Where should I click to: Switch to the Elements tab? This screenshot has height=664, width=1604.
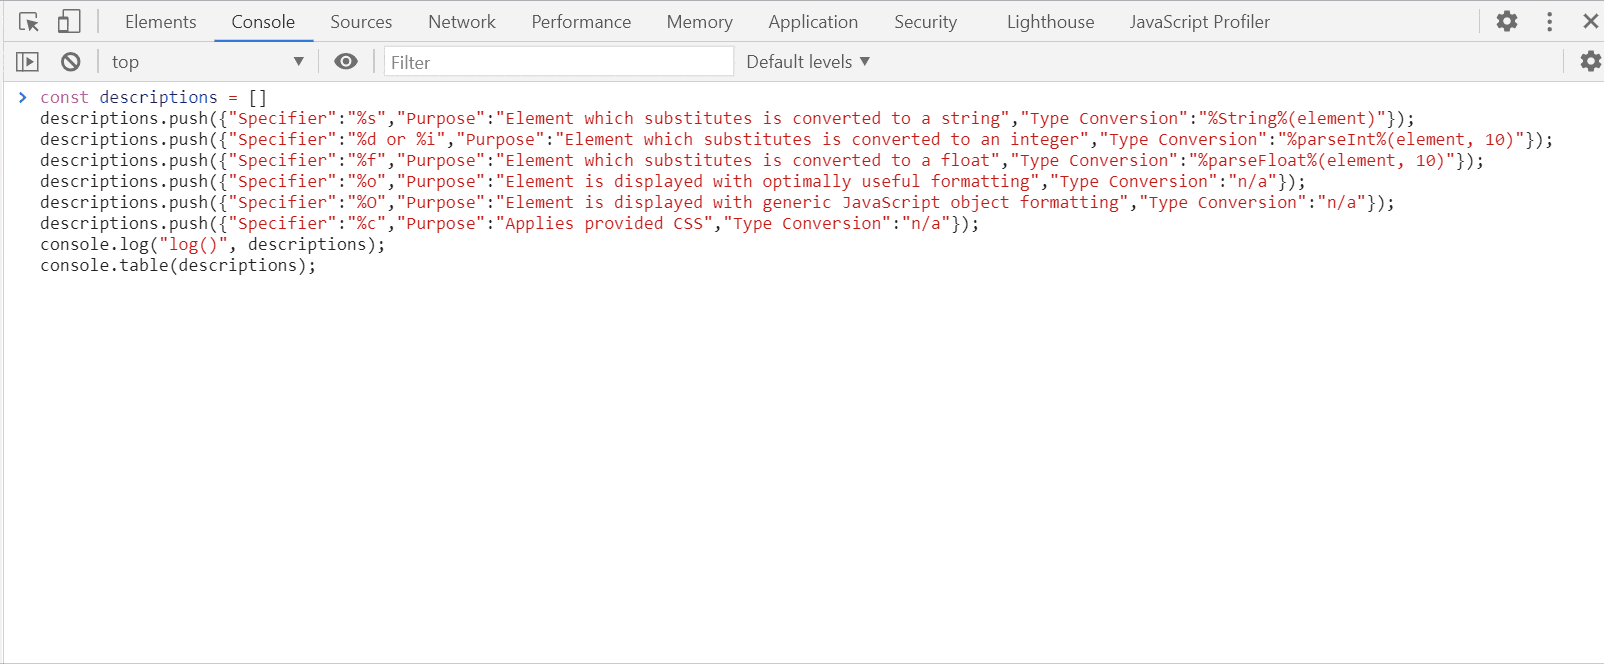click(161, 21)
